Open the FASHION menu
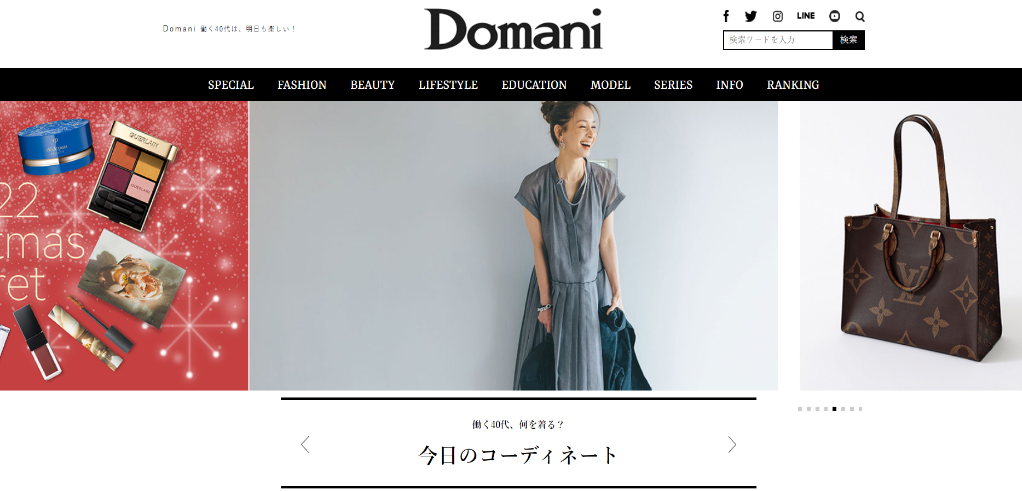 click(x=302, y=85)
